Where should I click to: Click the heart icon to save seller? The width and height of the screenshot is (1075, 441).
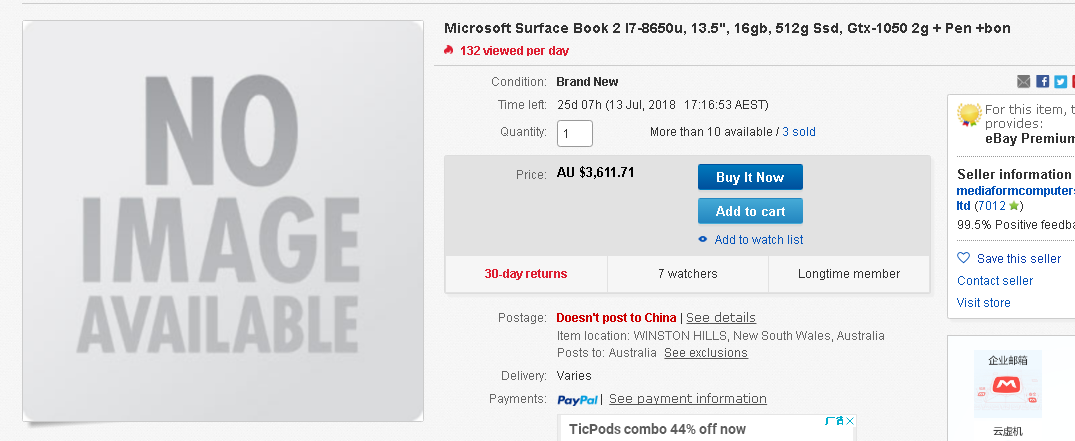963,258
